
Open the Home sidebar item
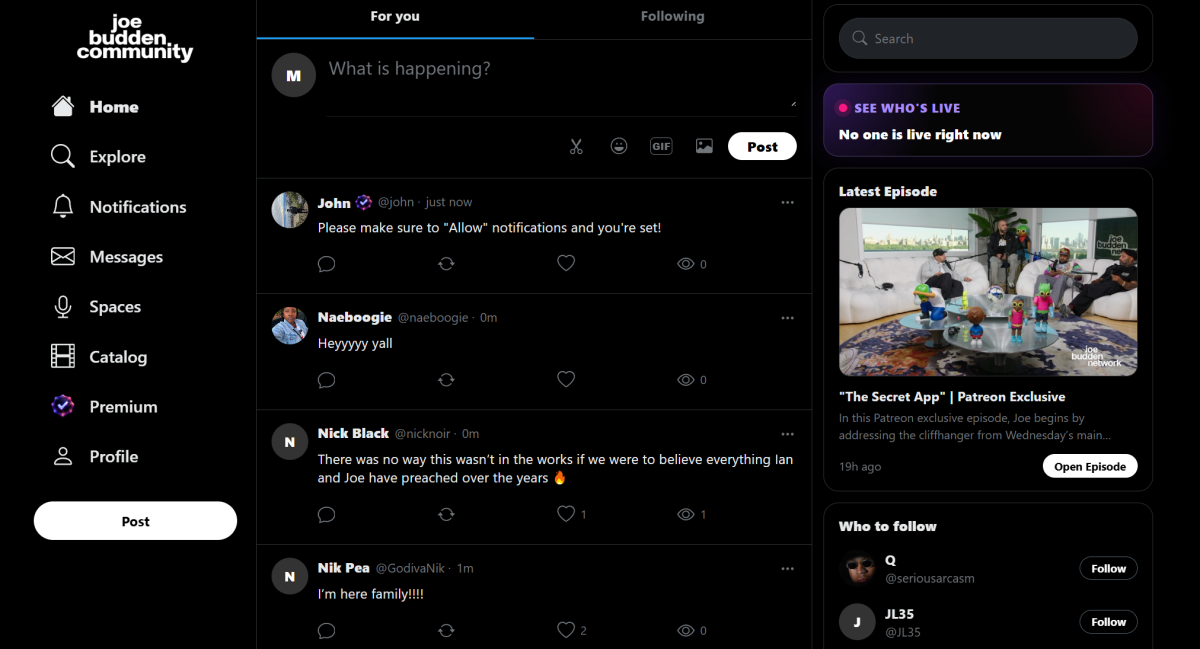point(95,107)
